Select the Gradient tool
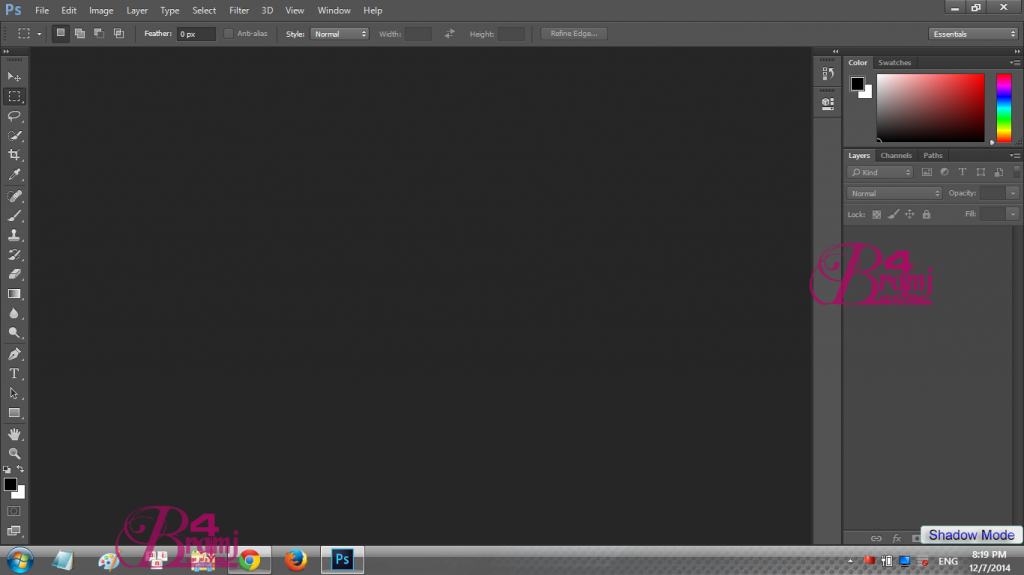Screen dimensions: 1024x575 click(14, 294)
